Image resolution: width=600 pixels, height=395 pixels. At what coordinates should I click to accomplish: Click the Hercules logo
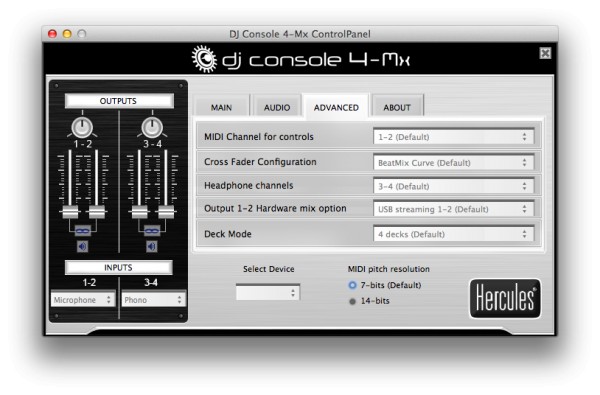(x=505, y=299)
